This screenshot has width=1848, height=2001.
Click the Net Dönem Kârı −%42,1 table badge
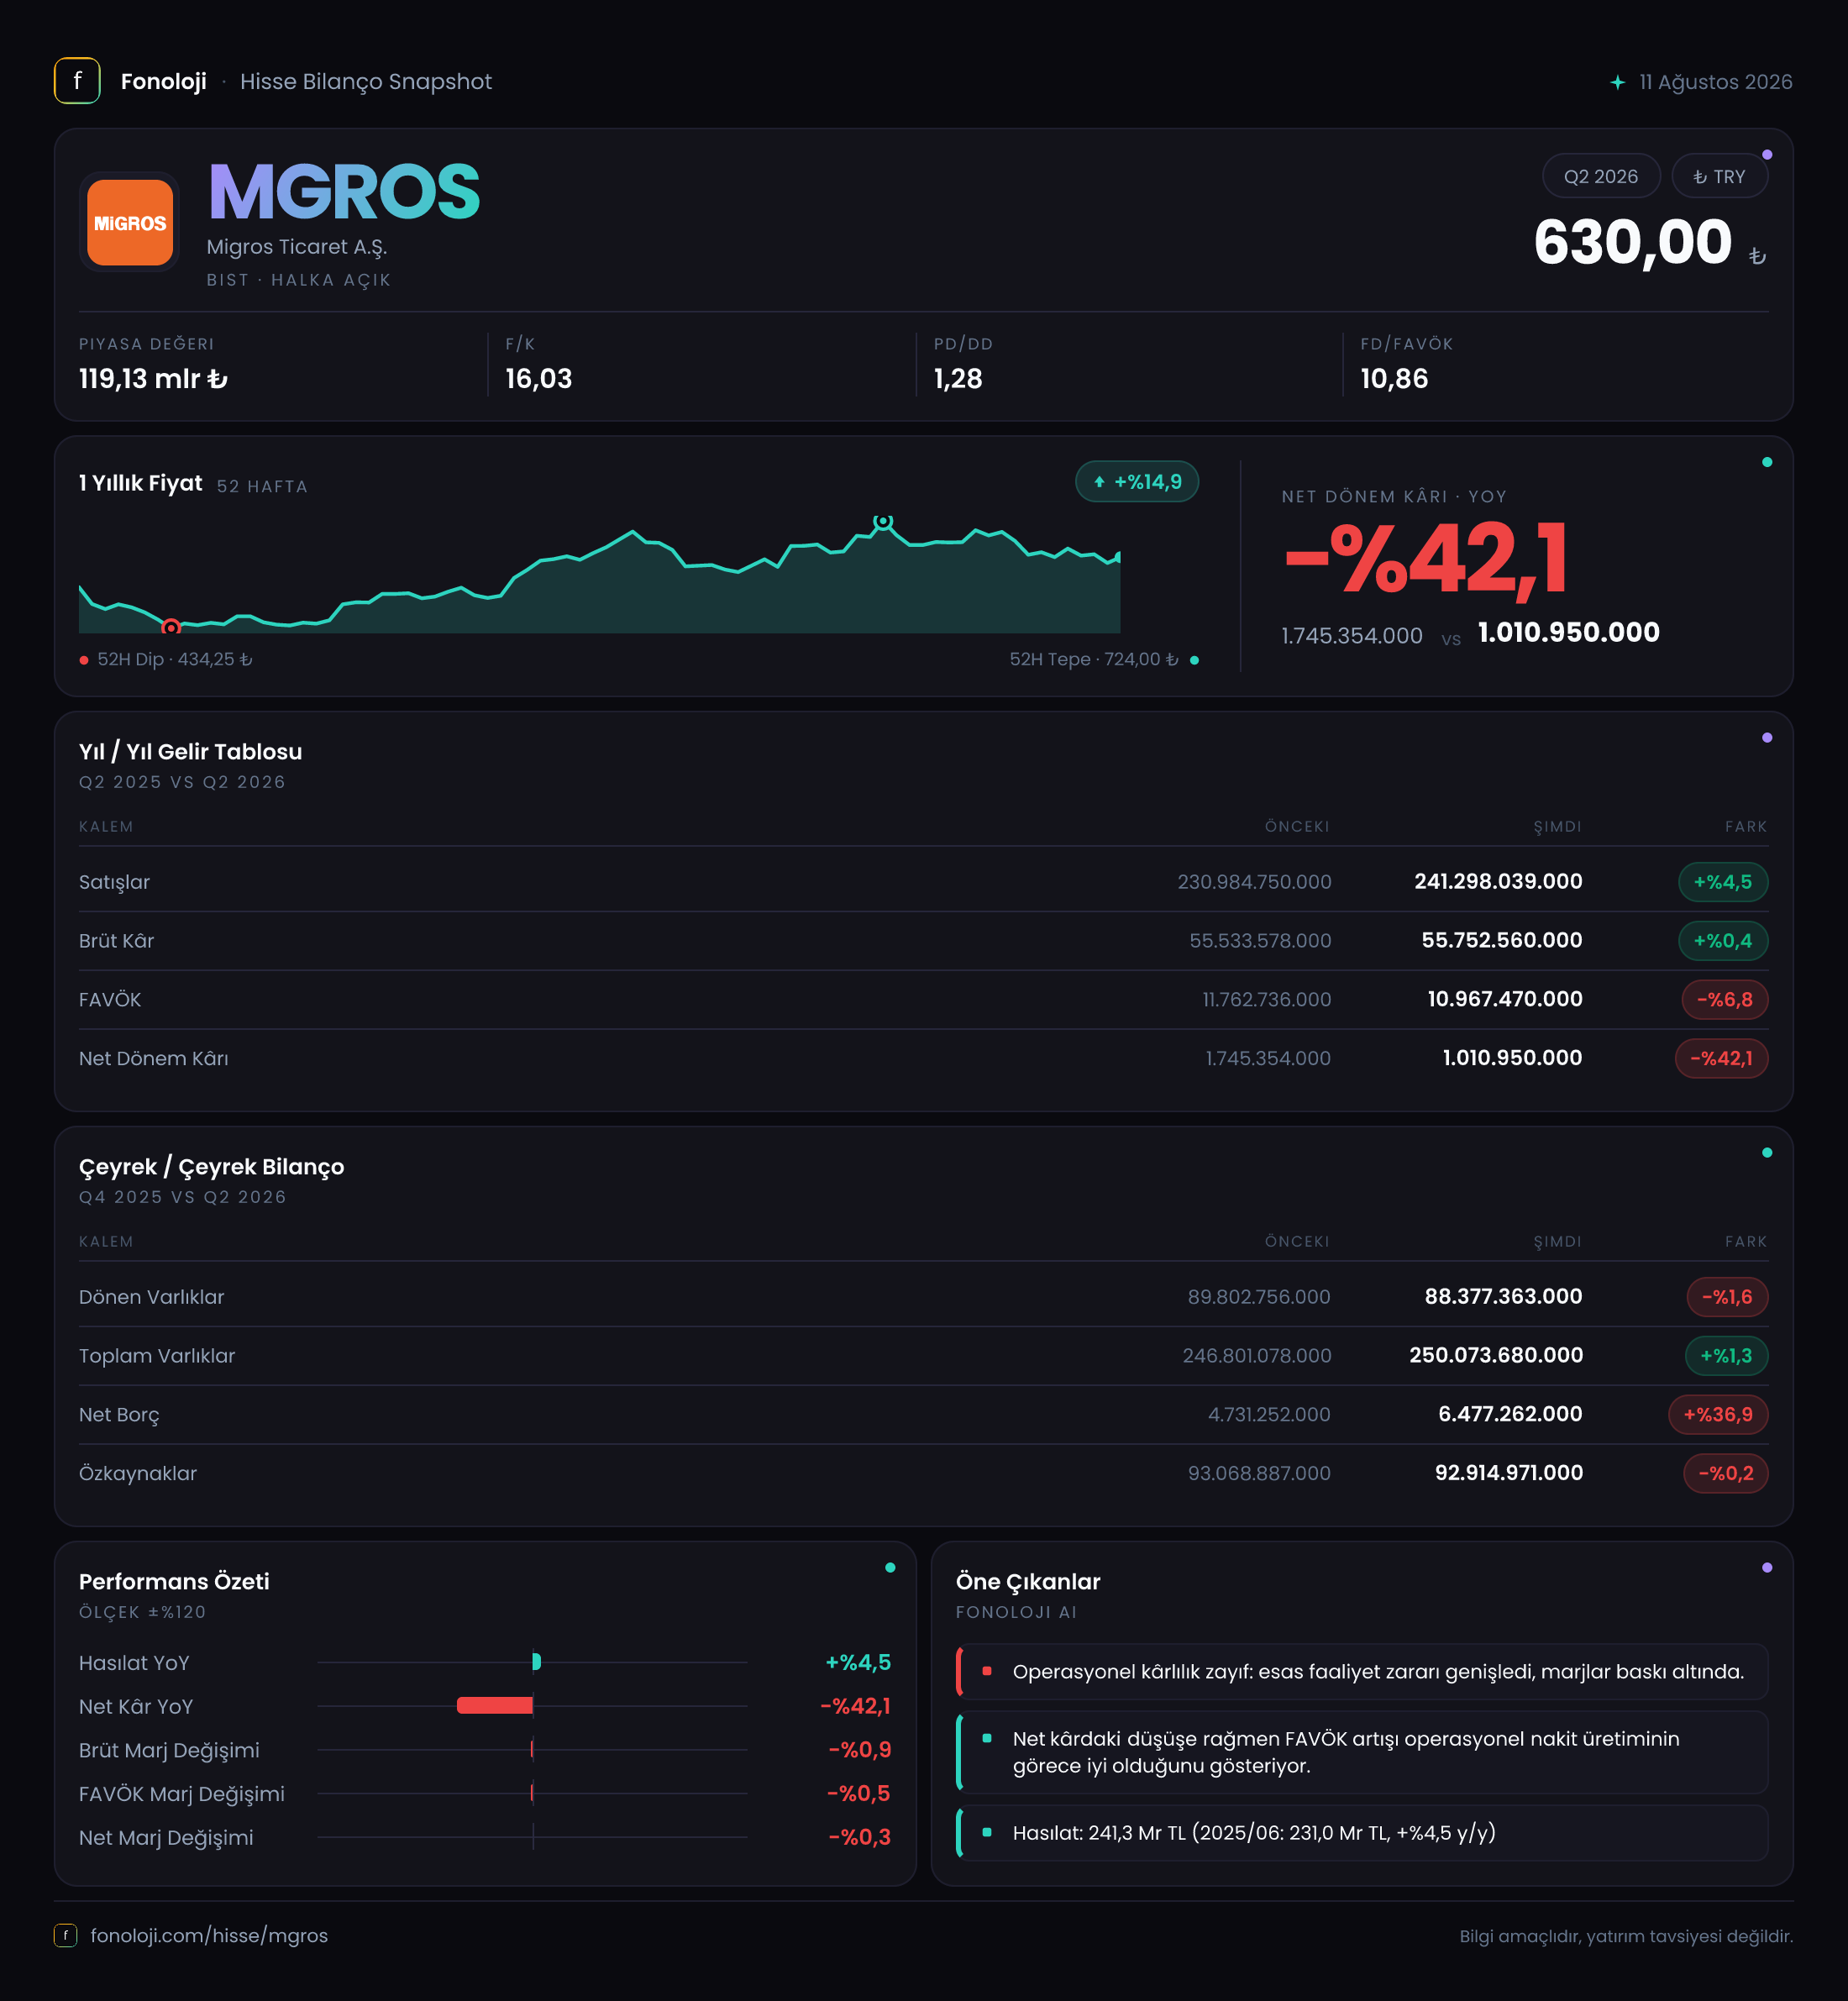(1721, 1059)
